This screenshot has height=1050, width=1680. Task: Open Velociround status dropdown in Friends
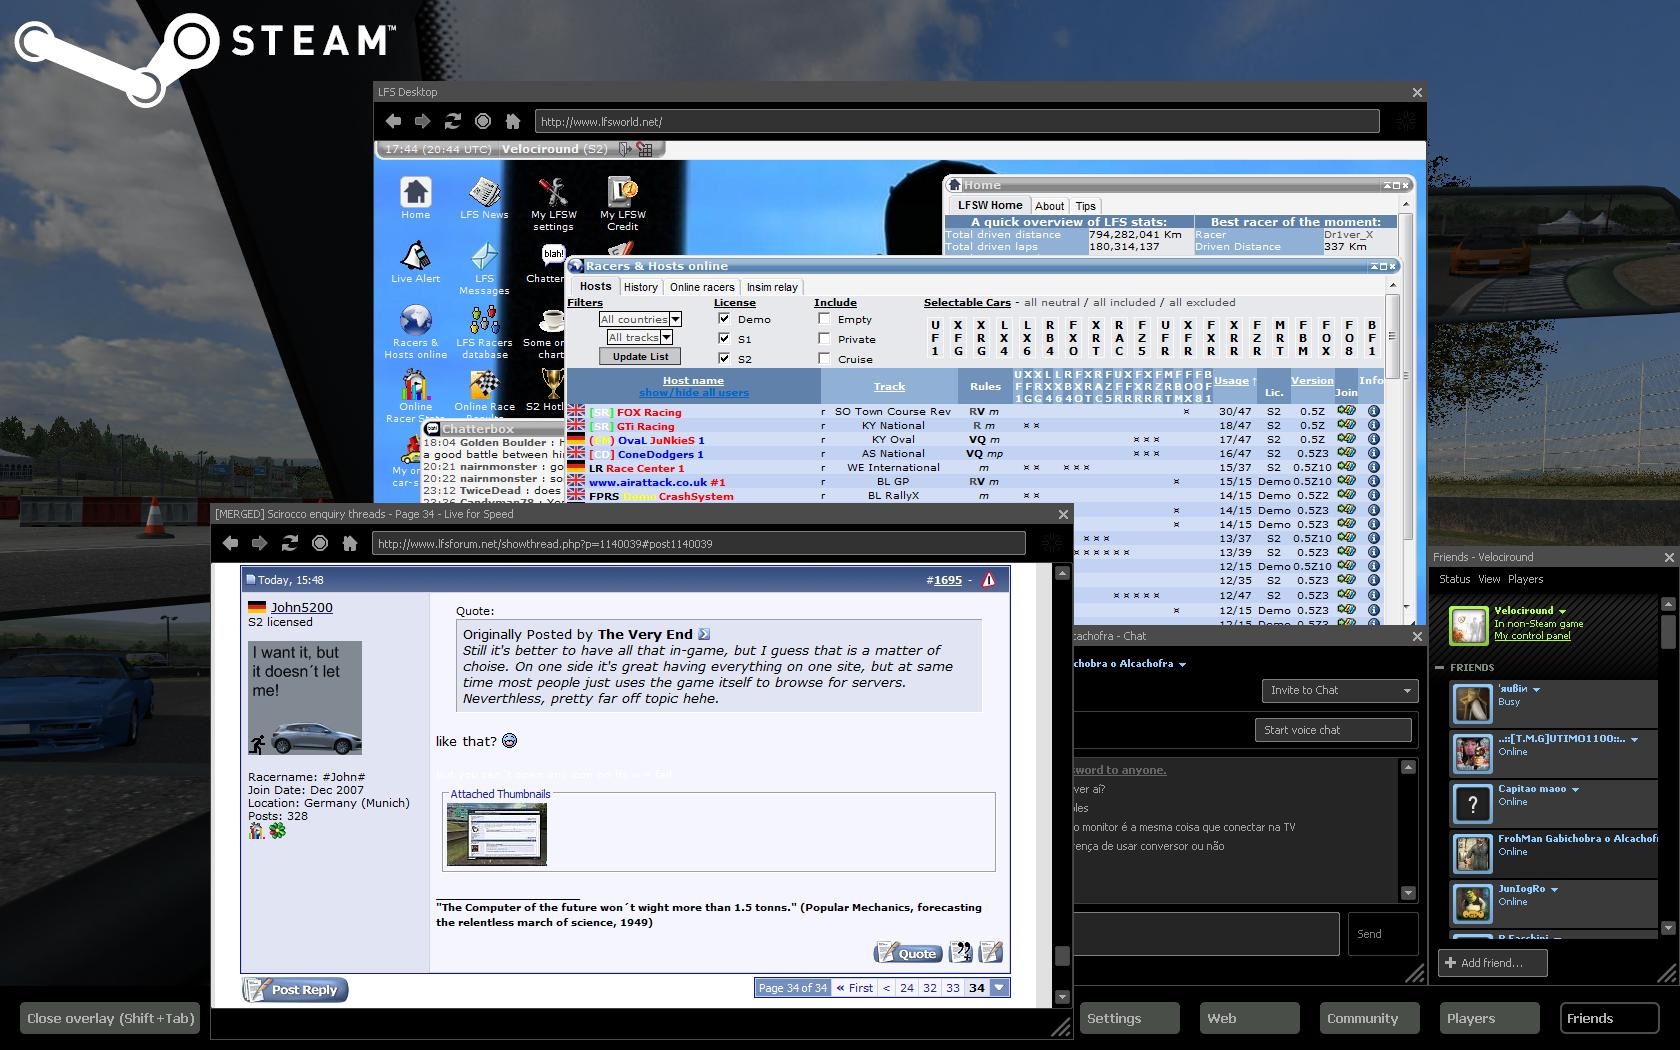click(1562, 611)
